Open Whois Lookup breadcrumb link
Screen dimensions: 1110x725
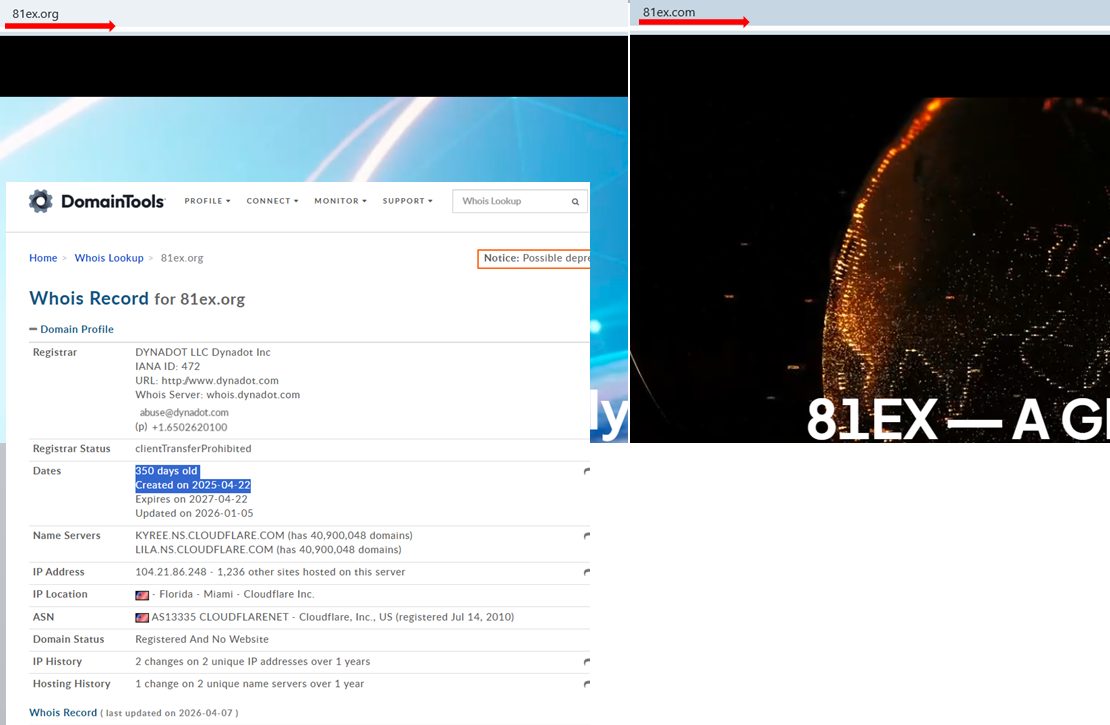coord(109,258)
